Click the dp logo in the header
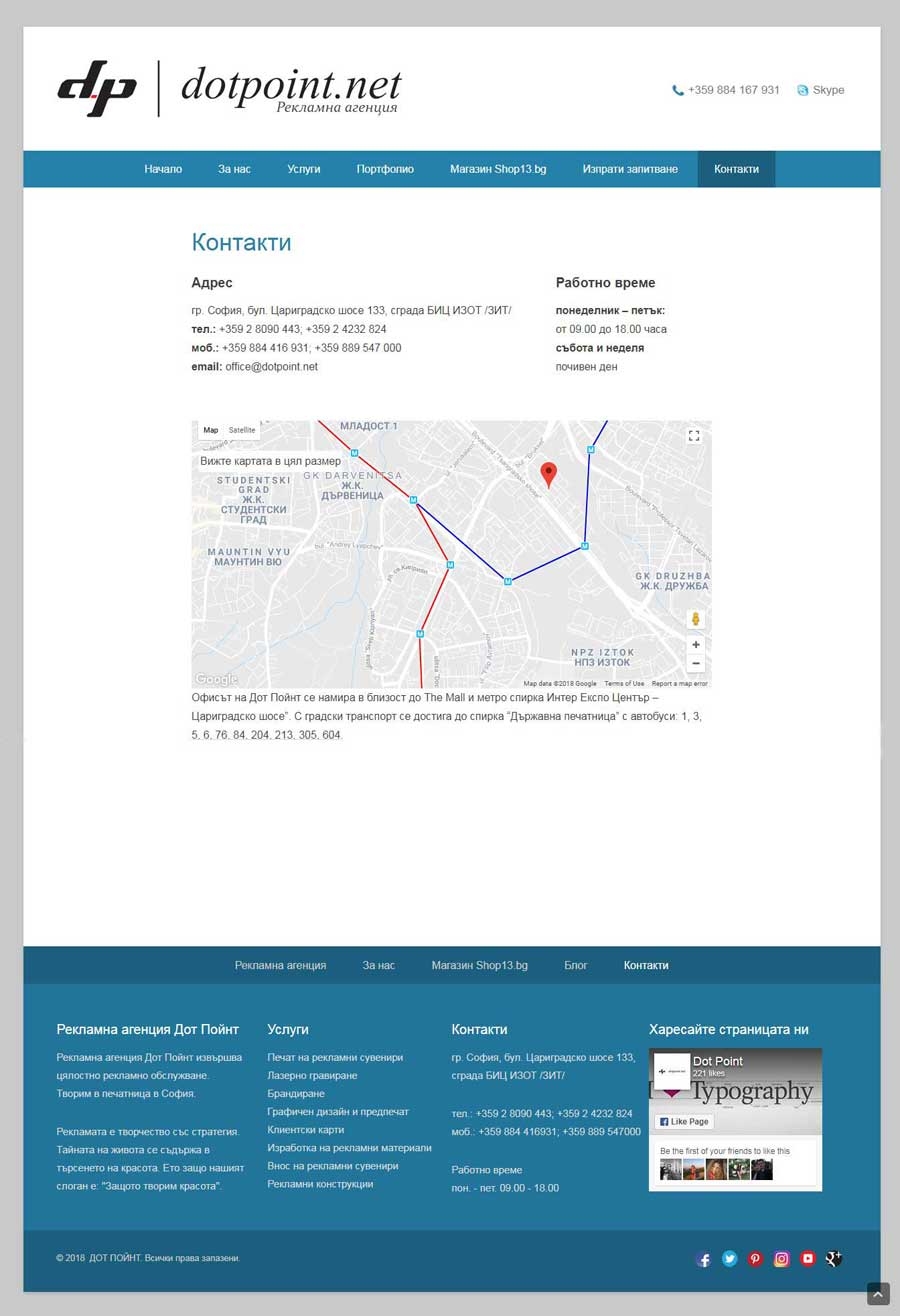This screenshot has width=900, height=1316. click(x=97, y=90)
